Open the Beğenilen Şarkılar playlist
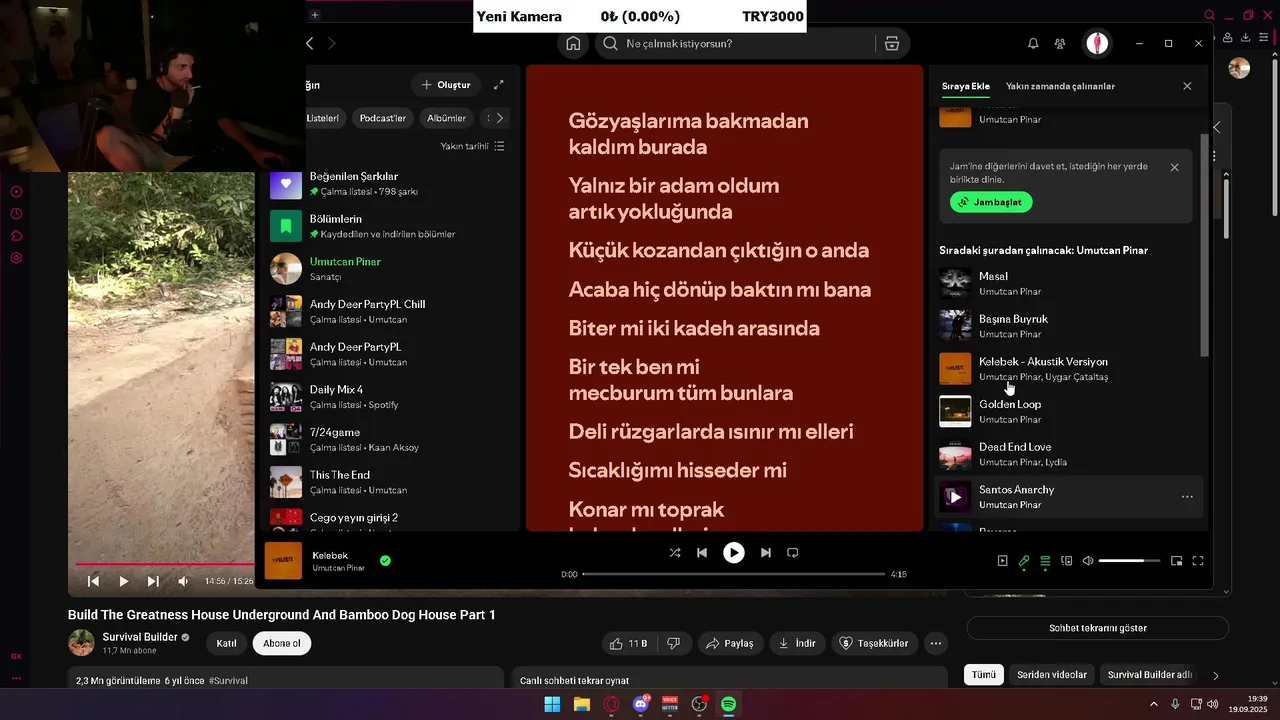 tap(390, 183)
